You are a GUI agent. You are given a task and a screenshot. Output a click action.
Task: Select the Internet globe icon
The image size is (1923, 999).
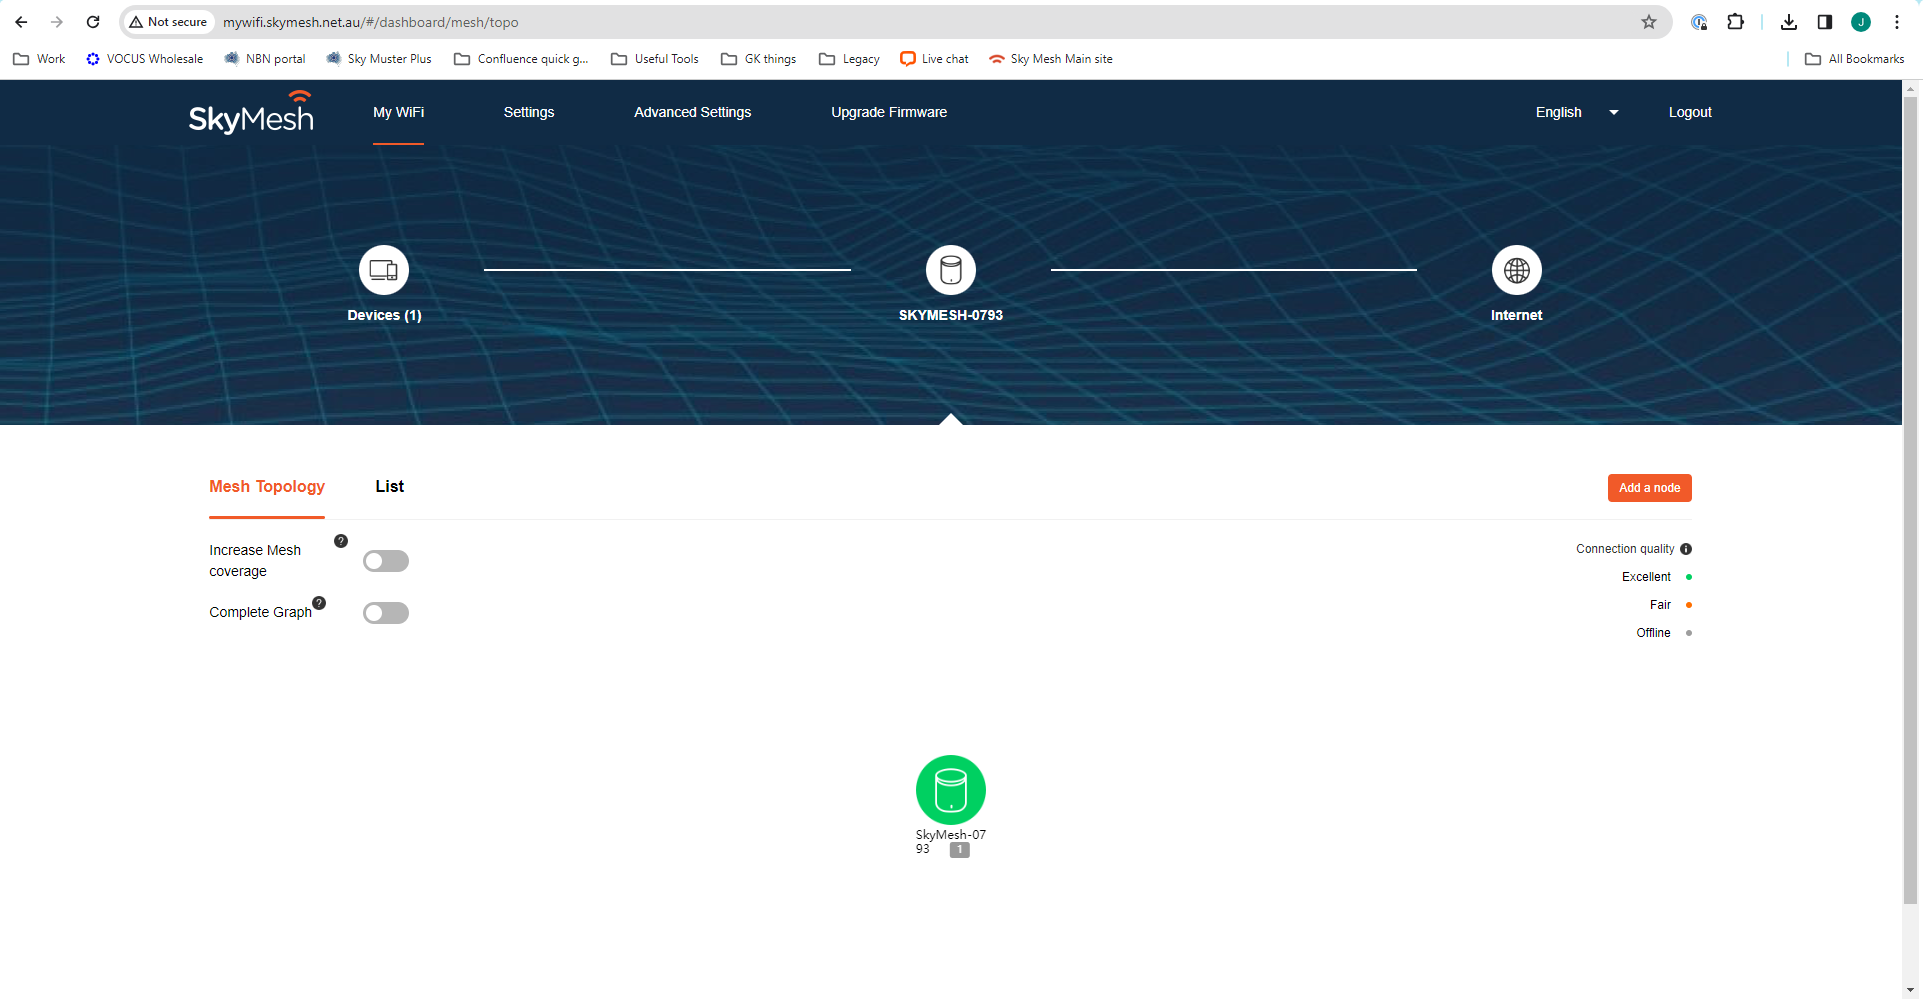(x=1516, y=270)
